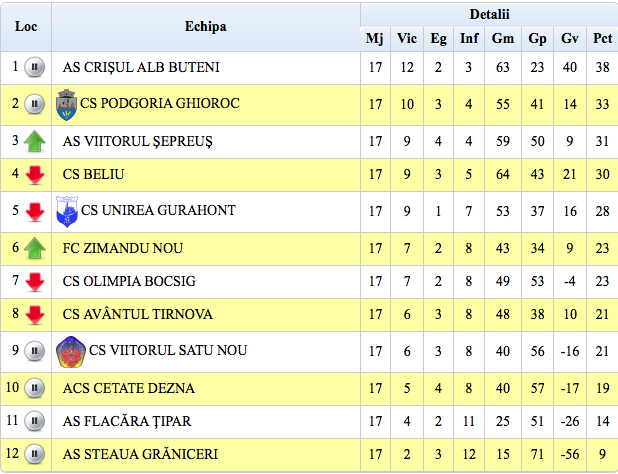Open the CS Beliu team link

93,175
